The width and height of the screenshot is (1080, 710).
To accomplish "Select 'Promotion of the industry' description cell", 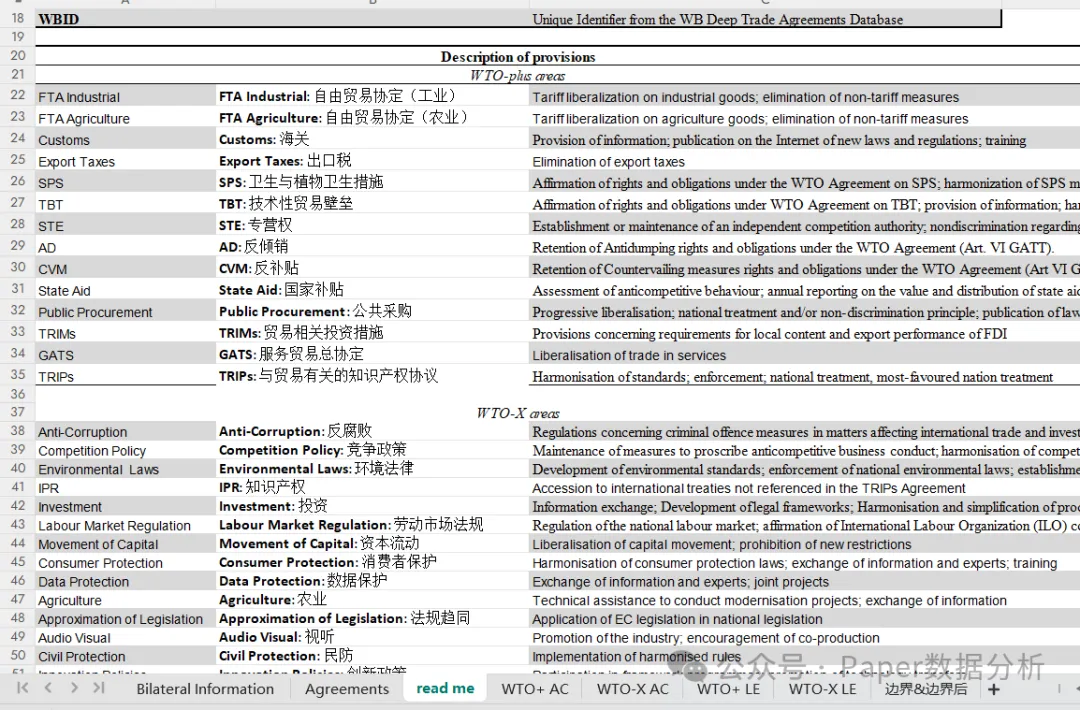I will pyautogui.click(x=804, y=637).
